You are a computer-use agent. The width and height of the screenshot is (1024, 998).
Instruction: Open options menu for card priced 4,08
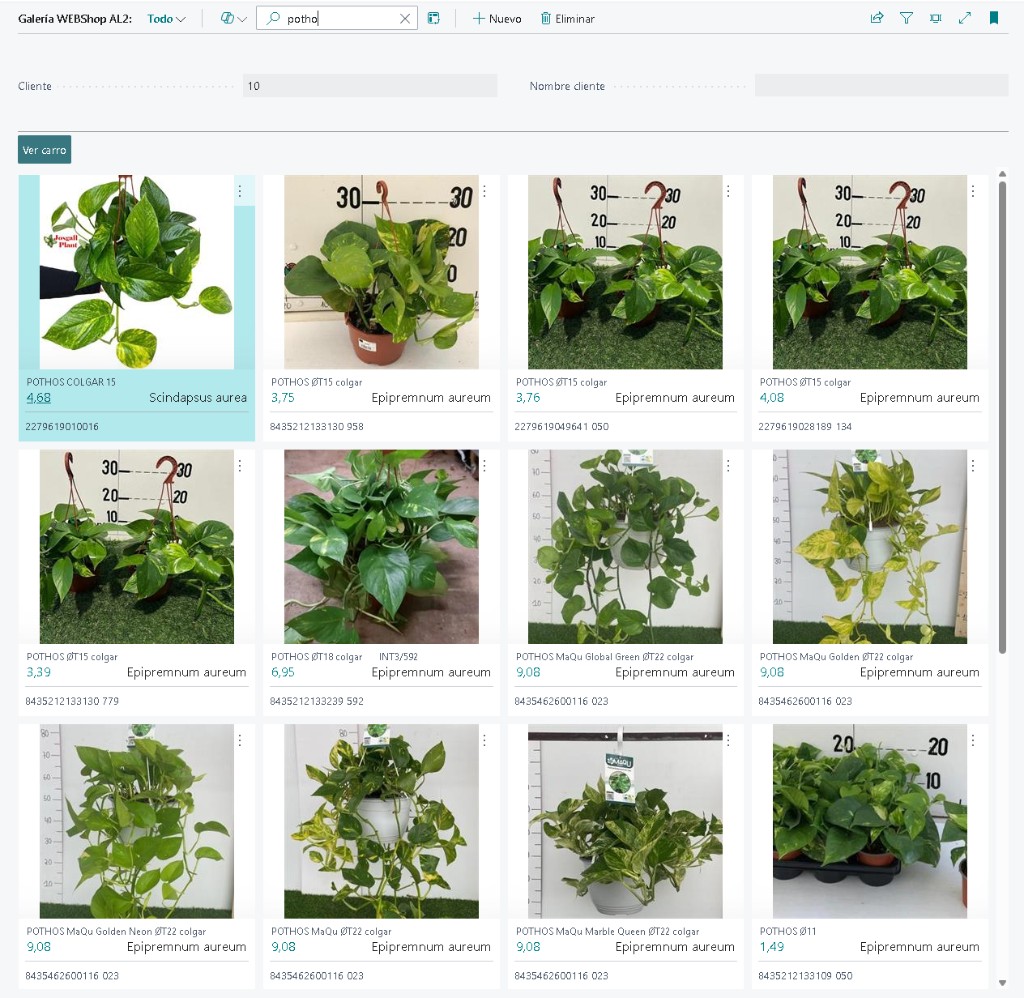973,191
